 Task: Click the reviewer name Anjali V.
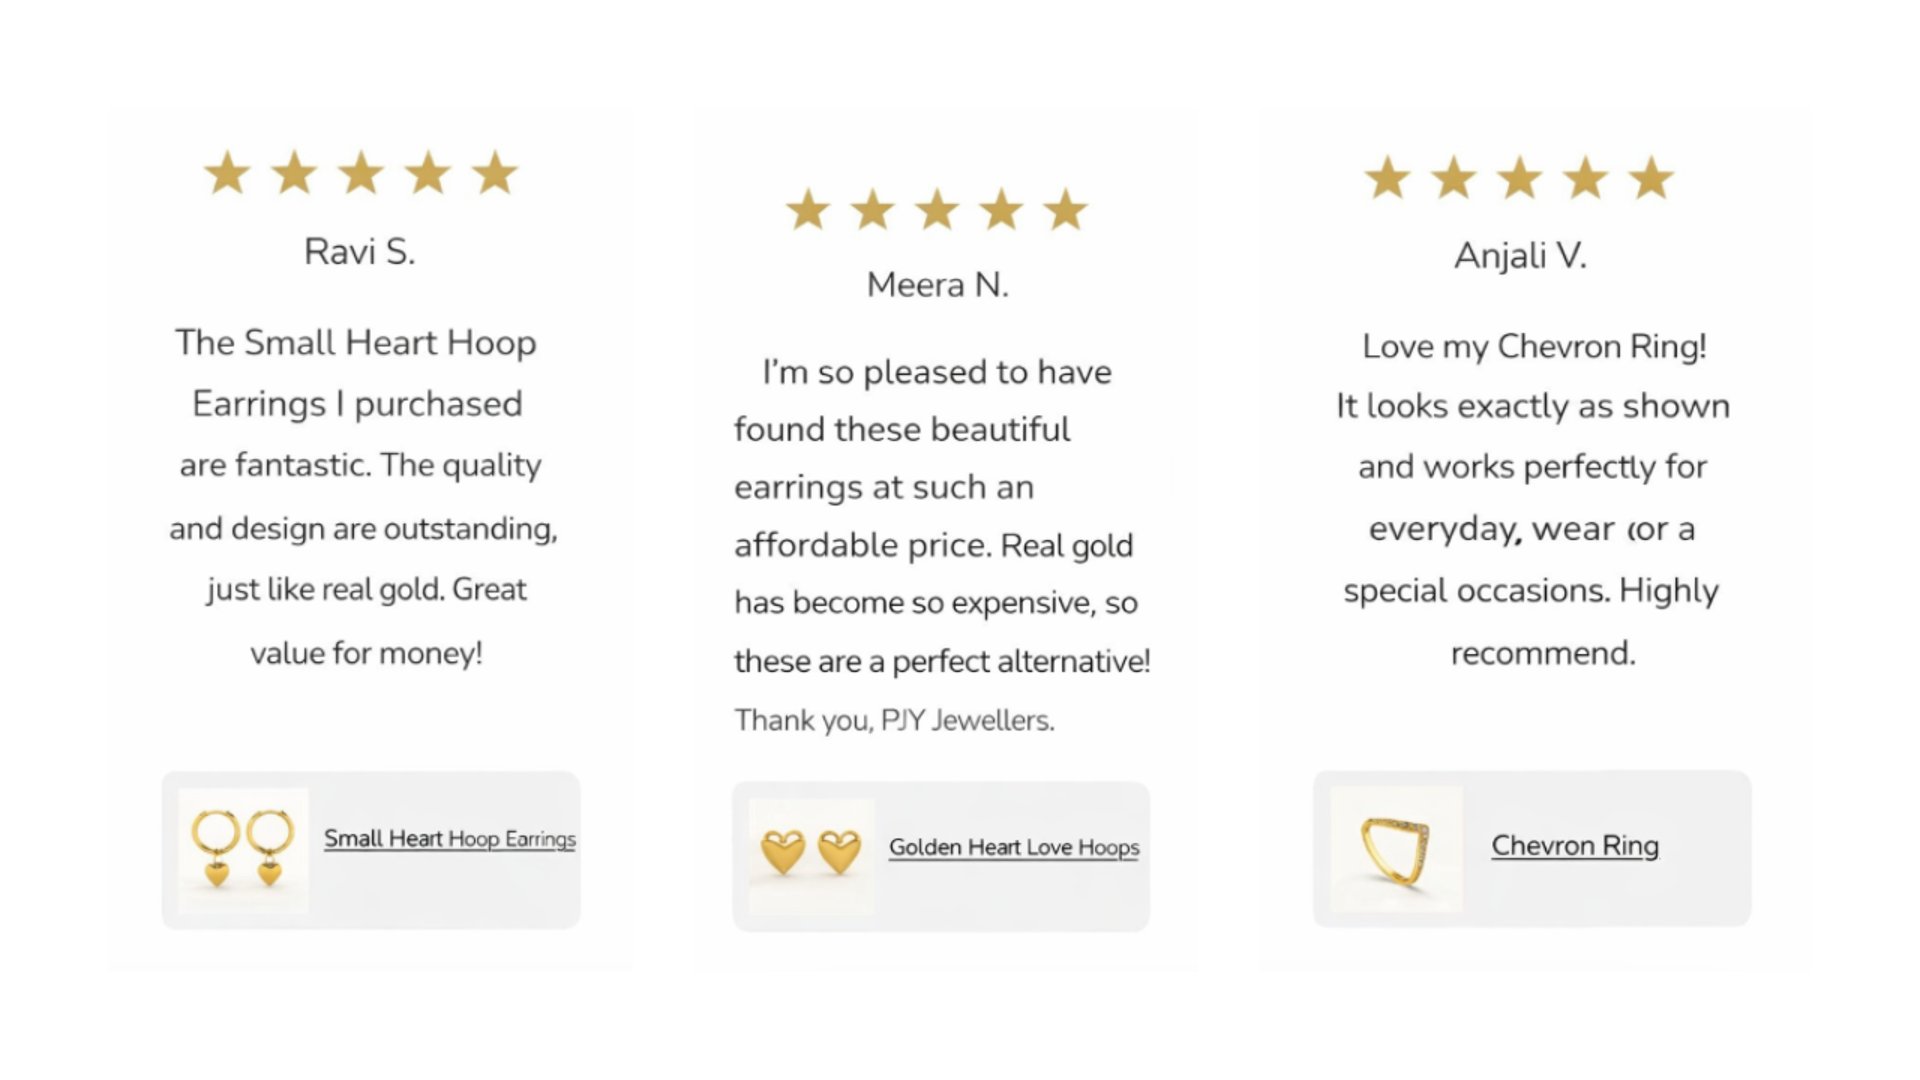click(x=1520, y=256)
